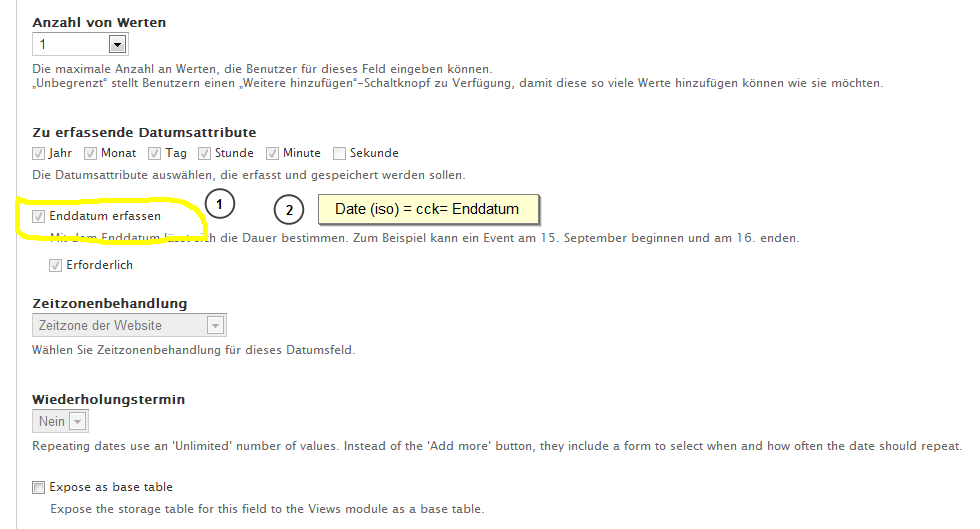Screen dimensions: 980x529
Task: Toggle the Tag checkbox
Action: (x=155, y=153)
